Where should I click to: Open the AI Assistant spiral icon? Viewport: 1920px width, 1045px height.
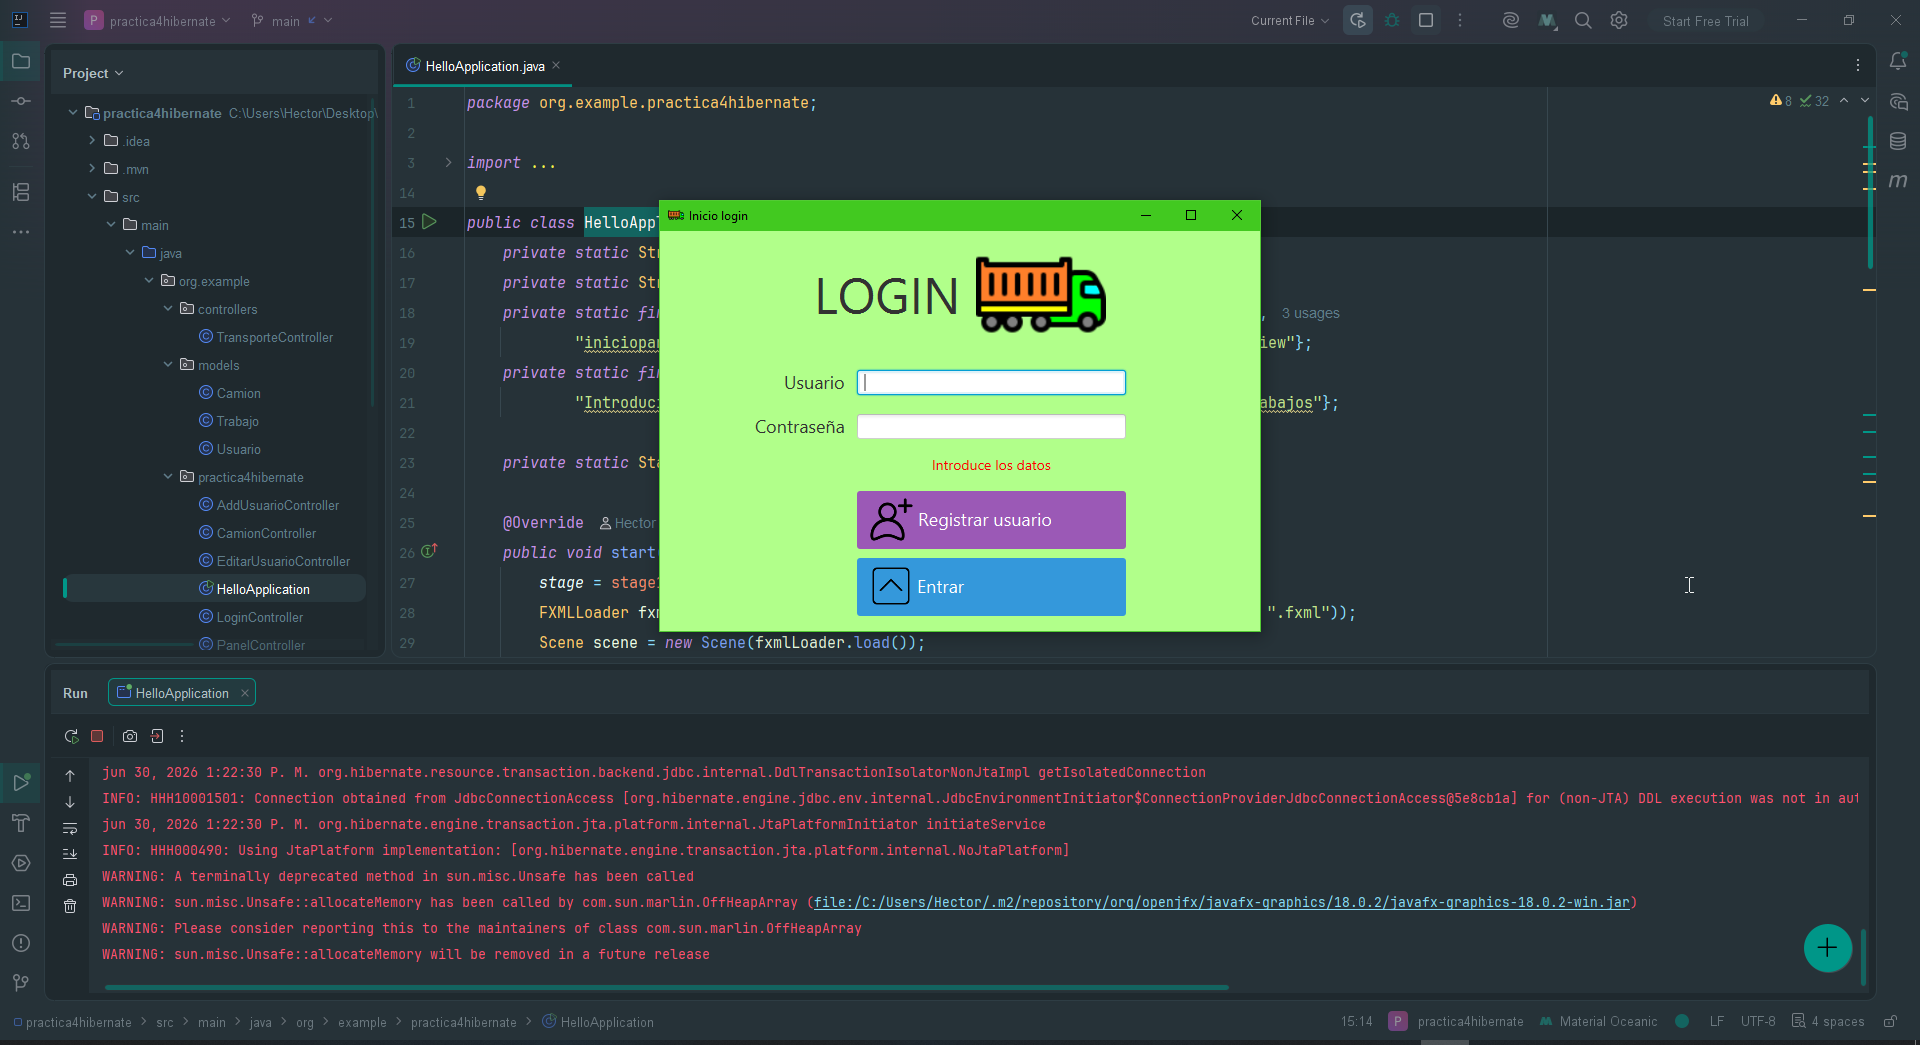(x=1511, y=20)
